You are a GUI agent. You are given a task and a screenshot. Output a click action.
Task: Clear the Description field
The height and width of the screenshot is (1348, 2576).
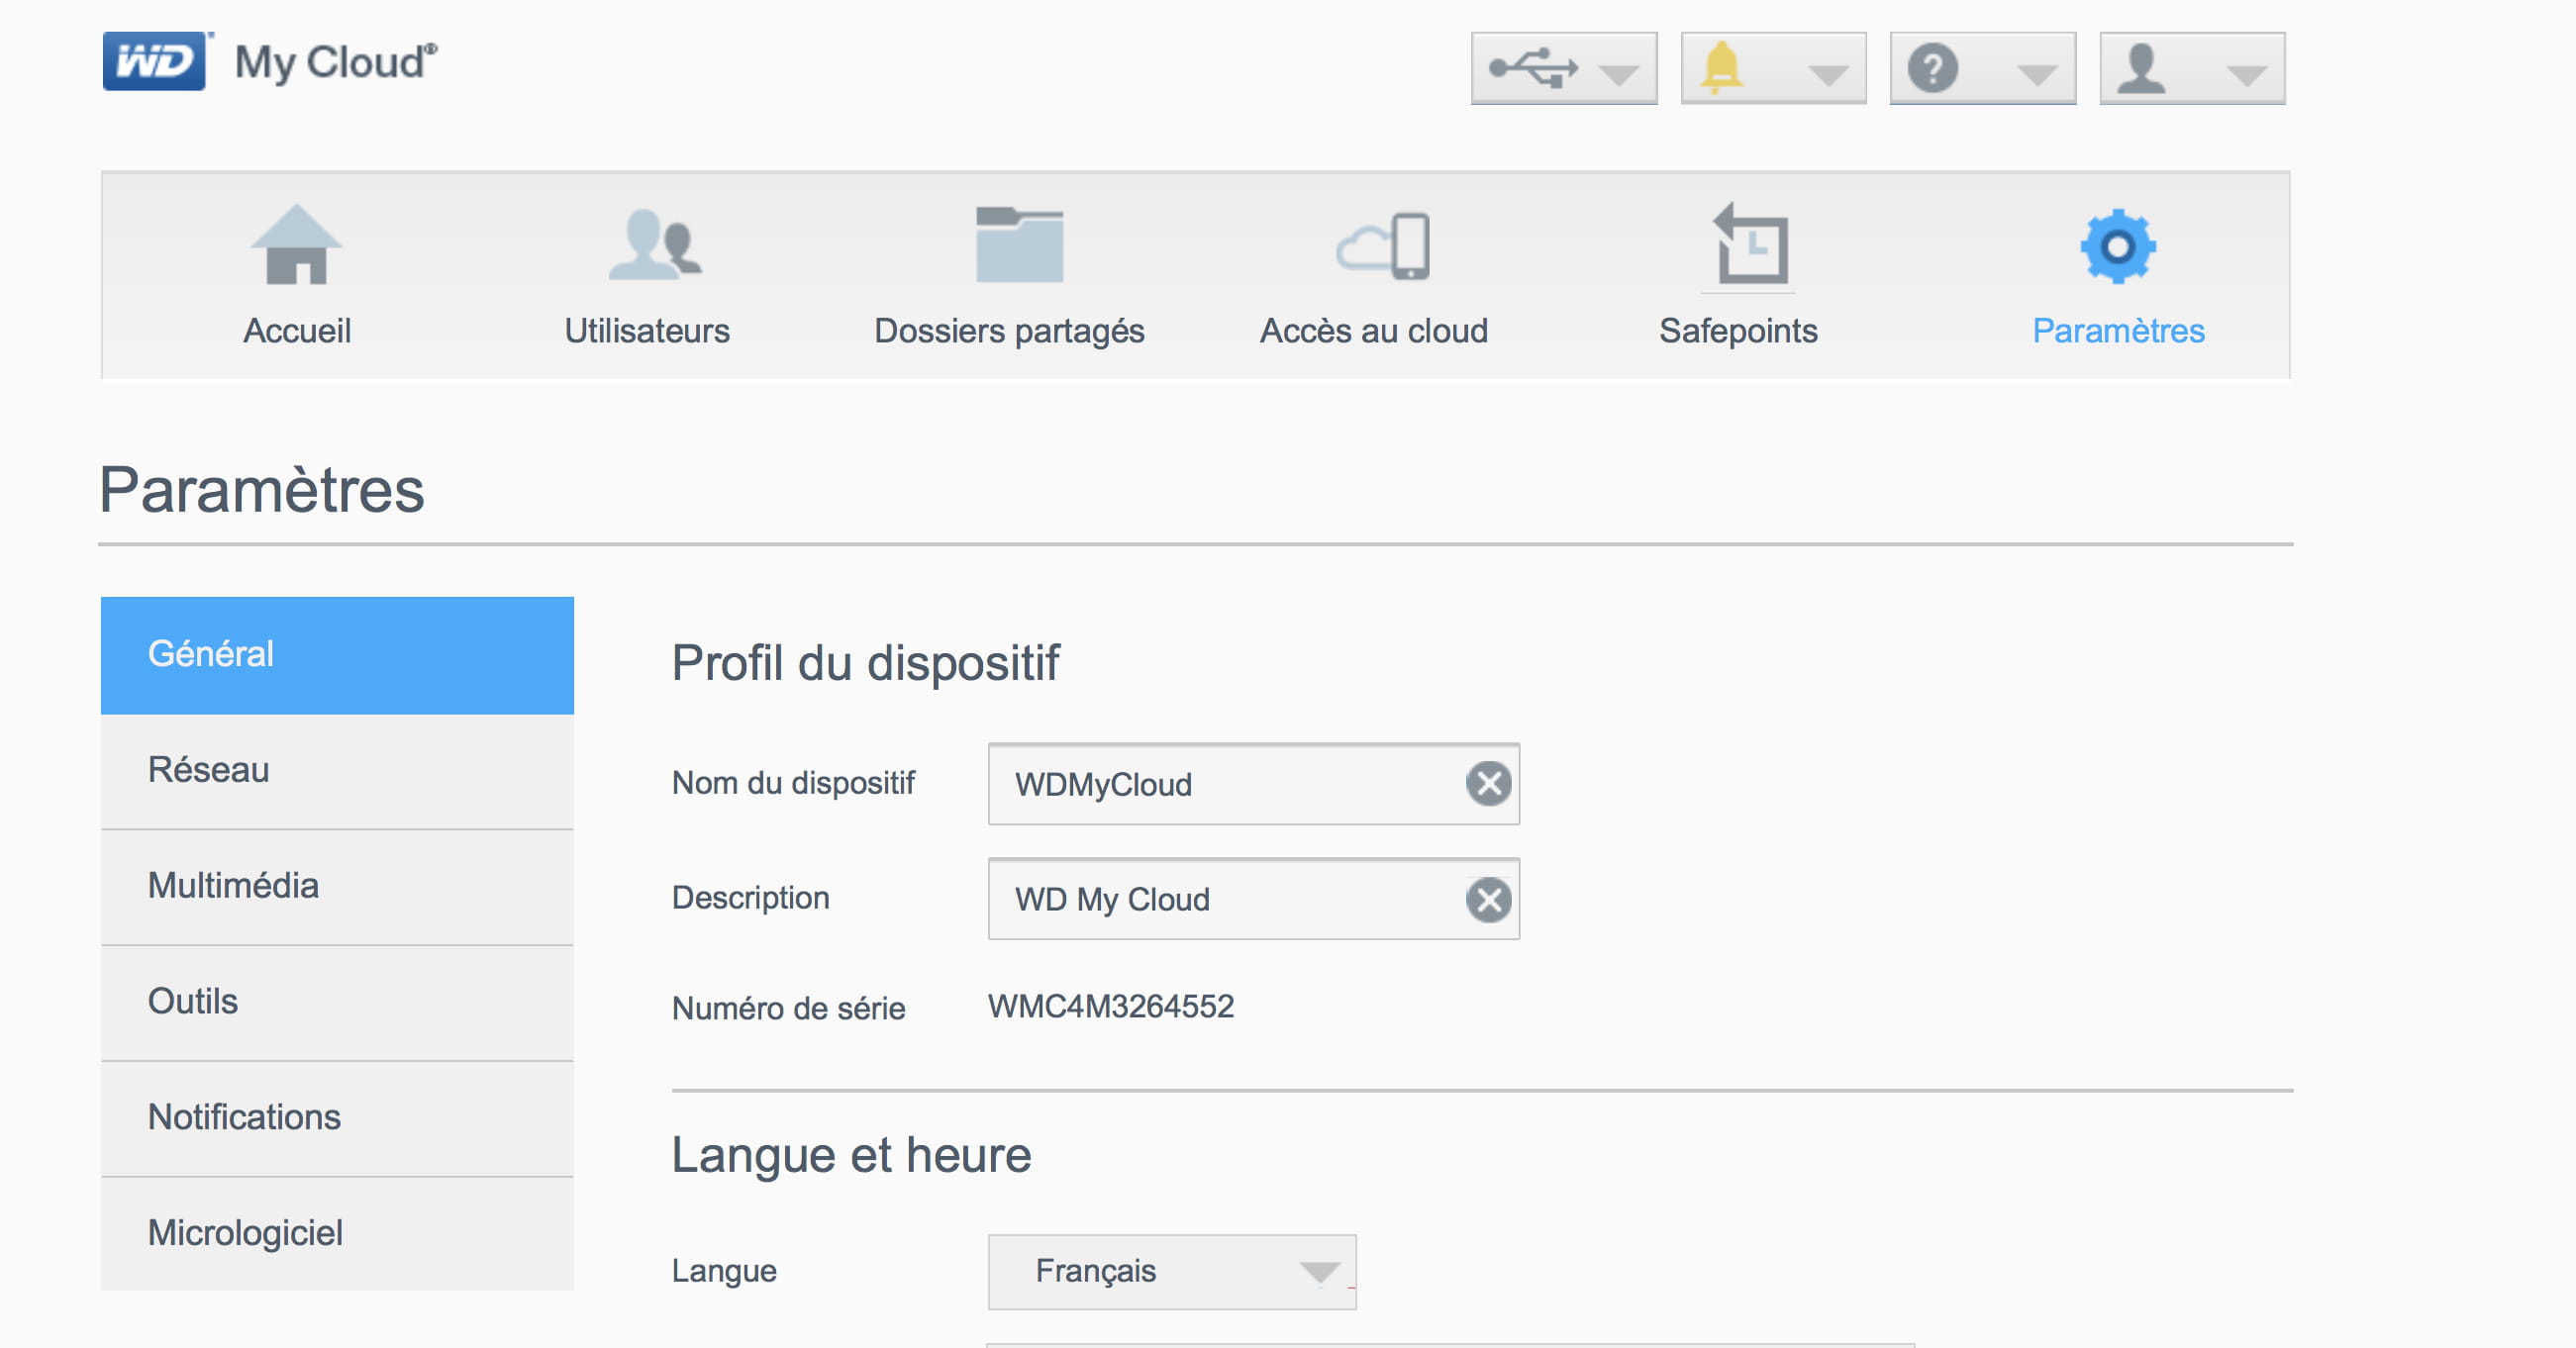point(1489,900)
